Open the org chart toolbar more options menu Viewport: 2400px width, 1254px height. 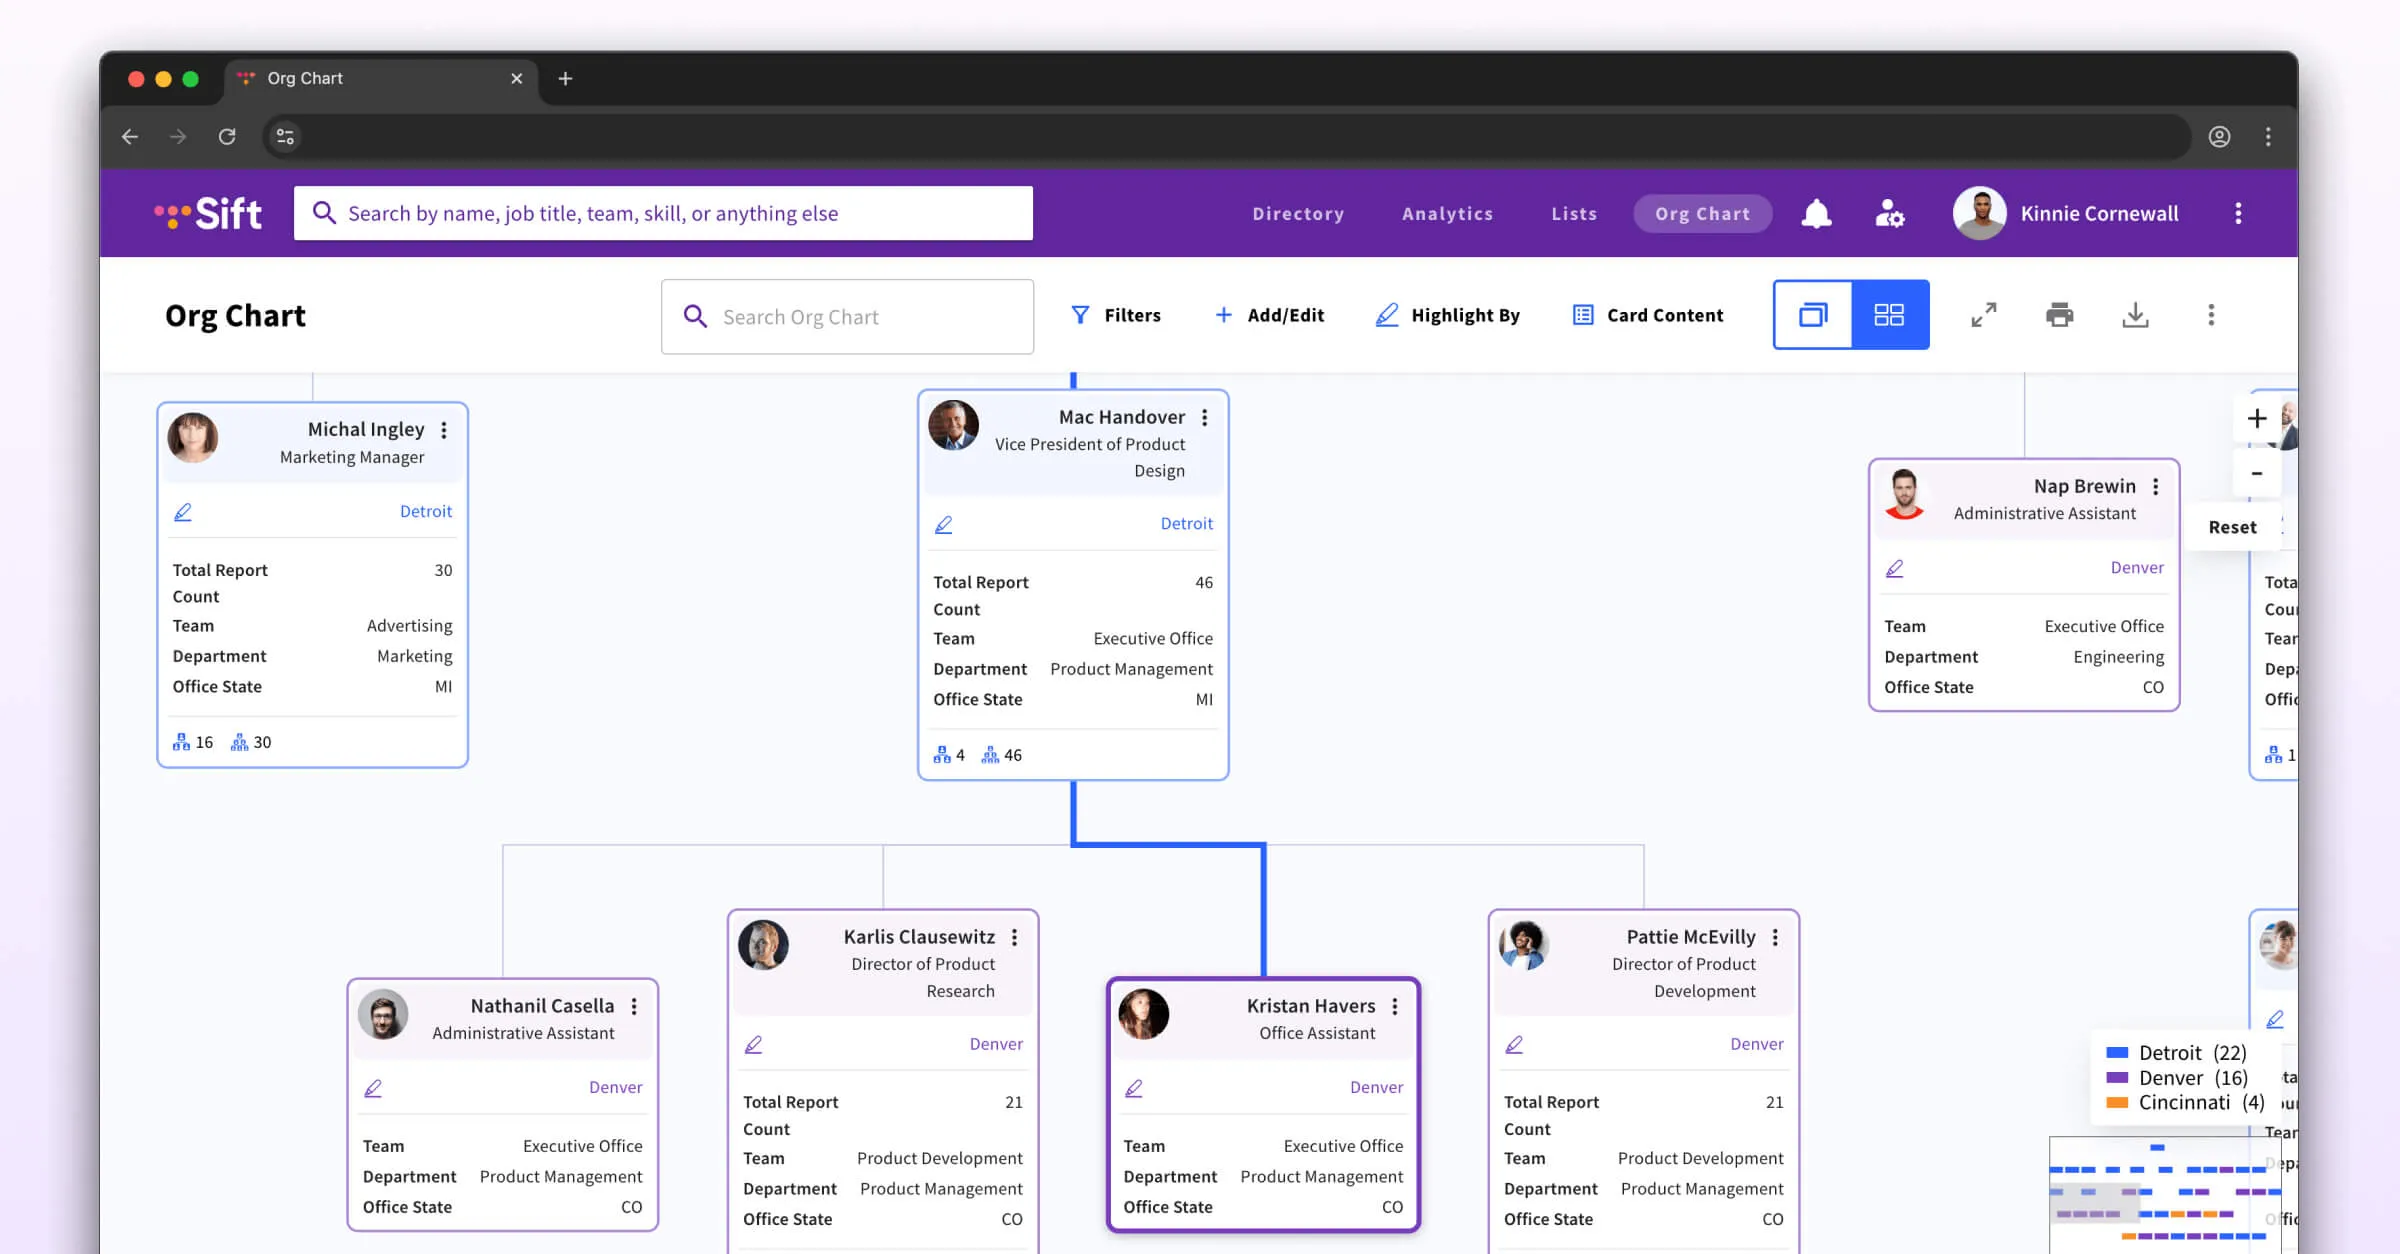(x=2211, y=315)
